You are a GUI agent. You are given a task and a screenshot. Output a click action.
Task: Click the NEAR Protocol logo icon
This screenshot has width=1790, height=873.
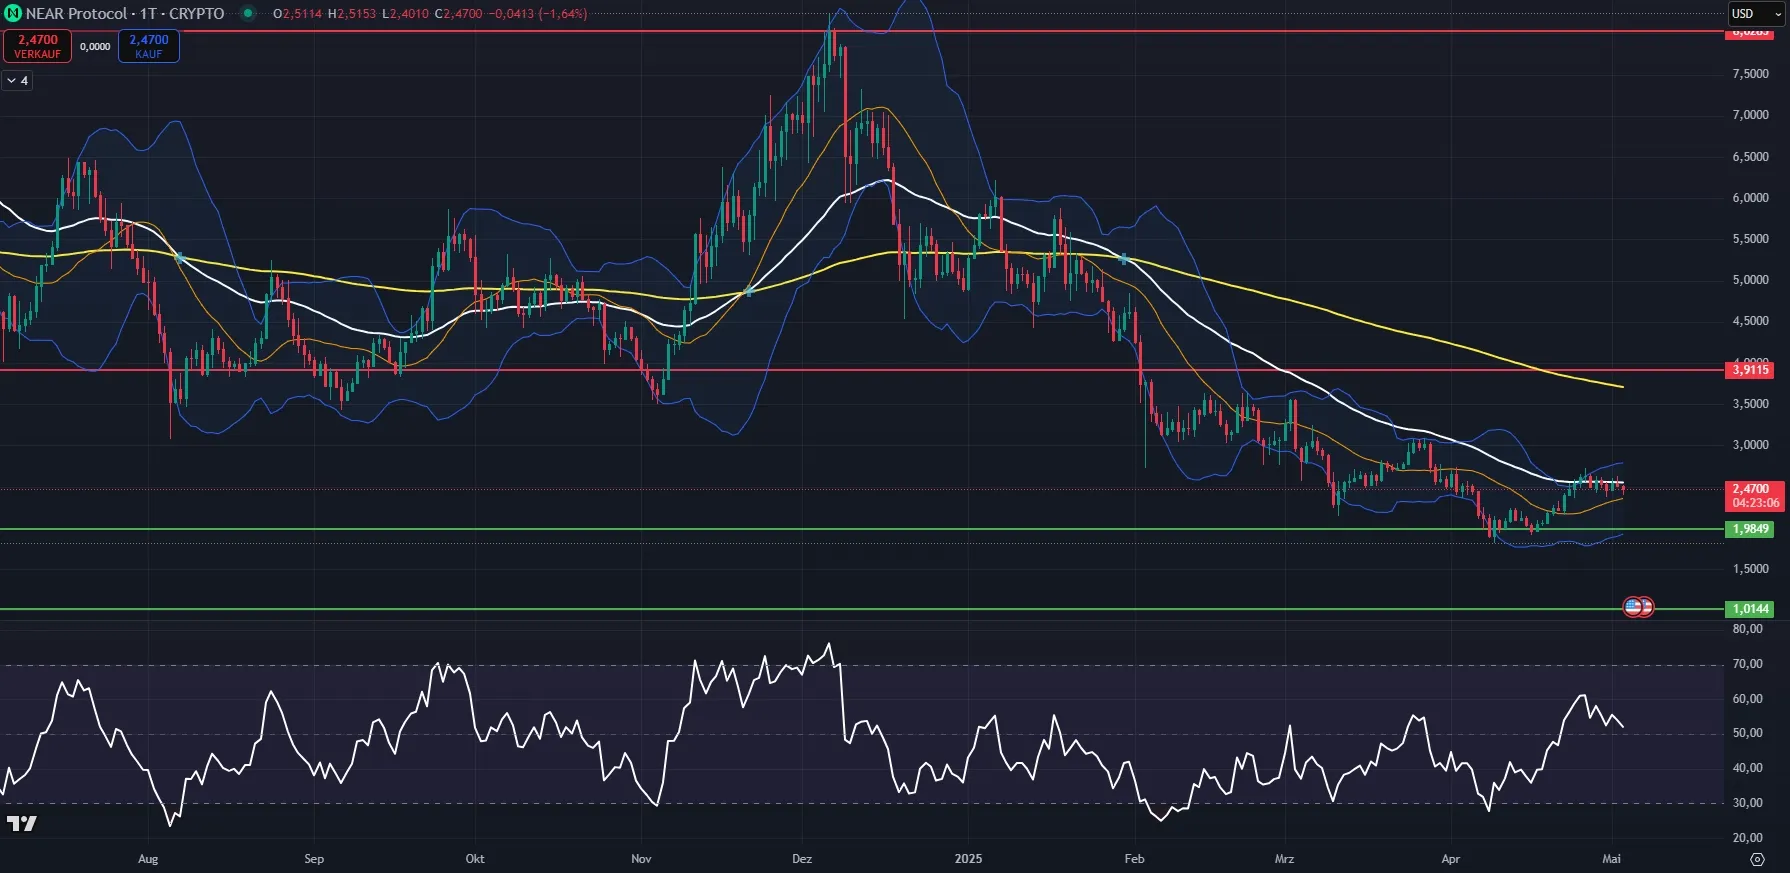point(13,13)
